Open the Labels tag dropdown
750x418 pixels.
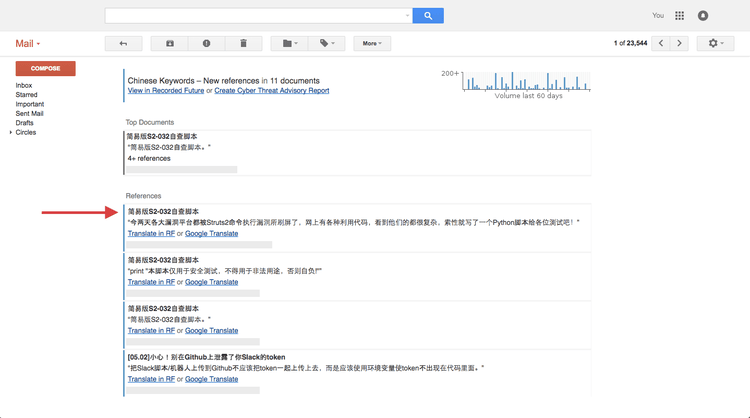(327, 44)
